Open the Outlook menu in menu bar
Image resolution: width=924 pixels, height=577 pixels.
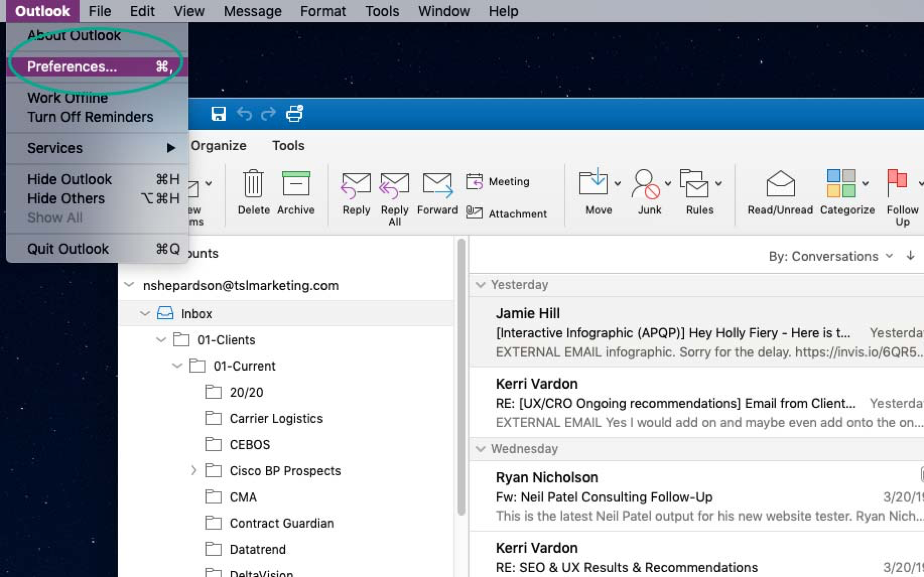pyautogui.click(x=42, y=11)
